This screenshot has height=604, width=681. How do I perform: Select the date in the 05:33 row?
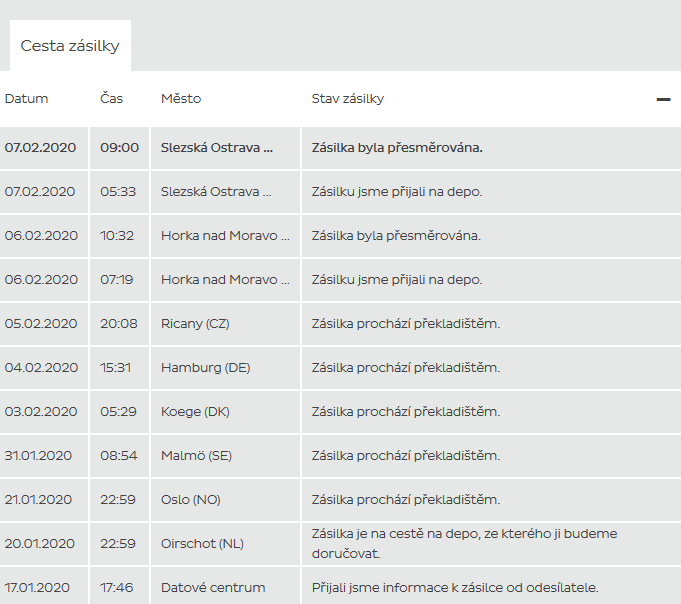click(40, 191)
